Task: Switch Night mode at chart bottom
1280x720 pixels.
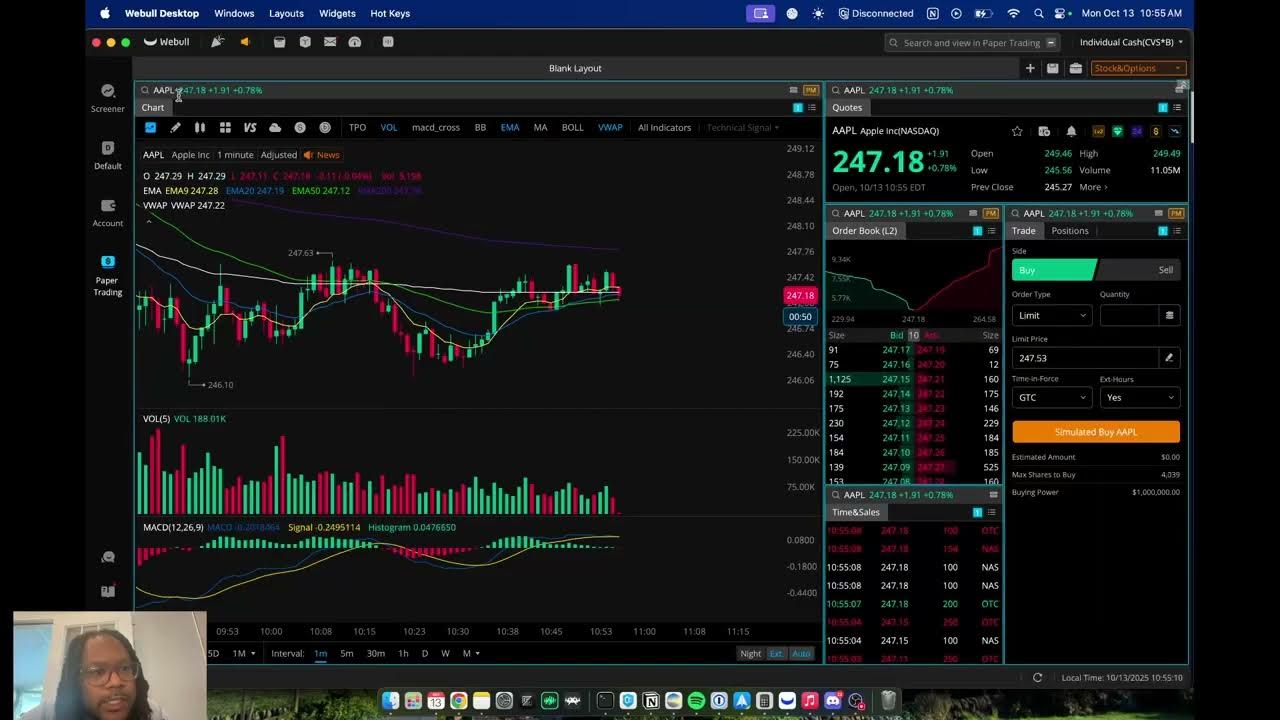Action: 750,652
